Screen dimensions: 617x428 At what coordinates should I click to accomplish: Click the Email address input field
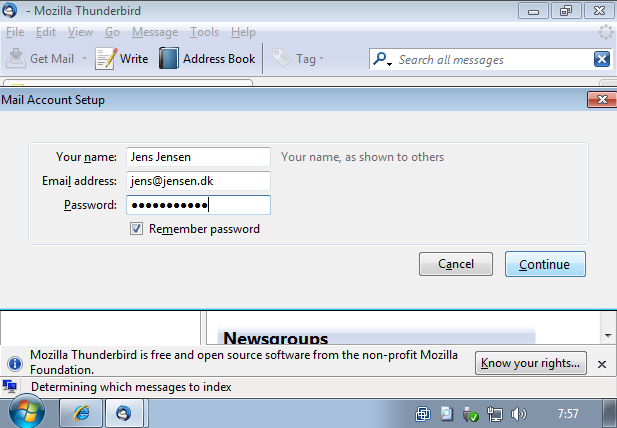198,181
